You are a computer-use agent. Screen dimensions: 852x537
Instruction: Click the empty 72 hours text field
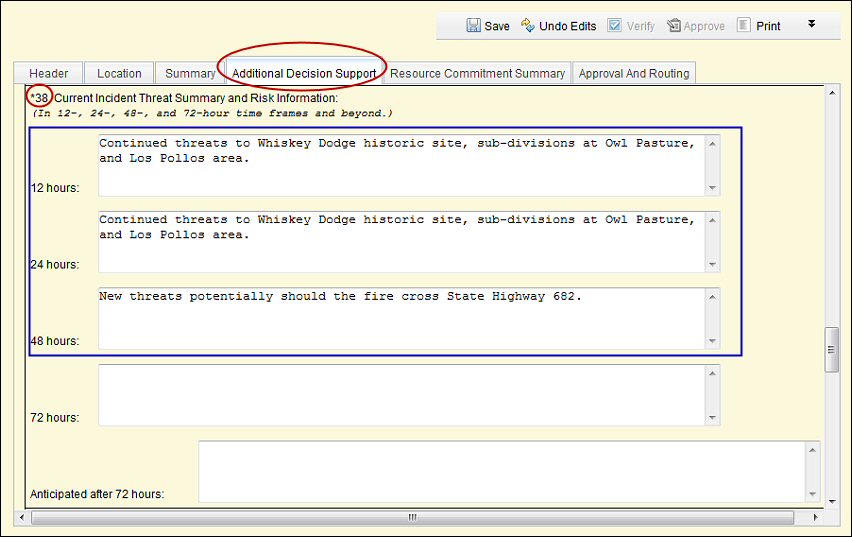tap(402, 395)
